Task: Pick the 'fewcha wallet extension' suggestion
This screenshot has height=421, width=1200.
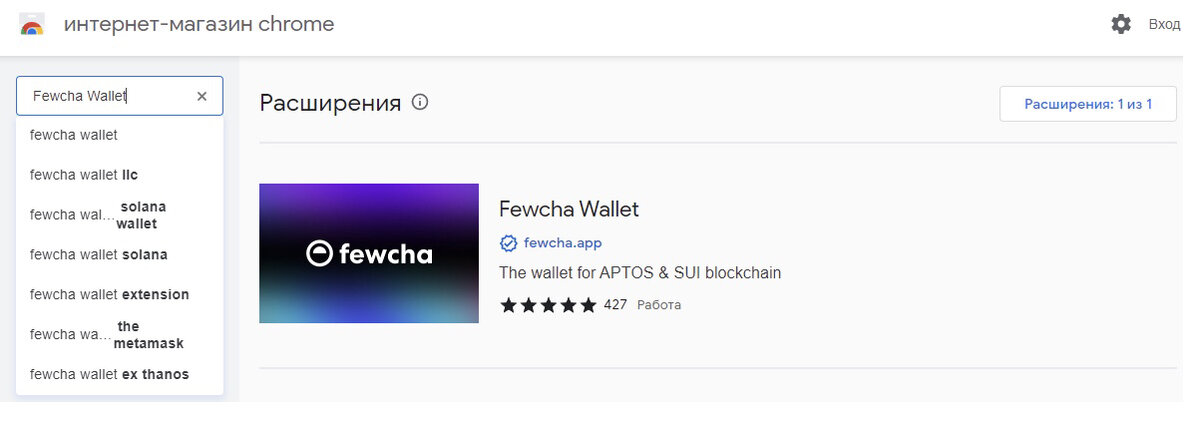Action: (110, 295)
